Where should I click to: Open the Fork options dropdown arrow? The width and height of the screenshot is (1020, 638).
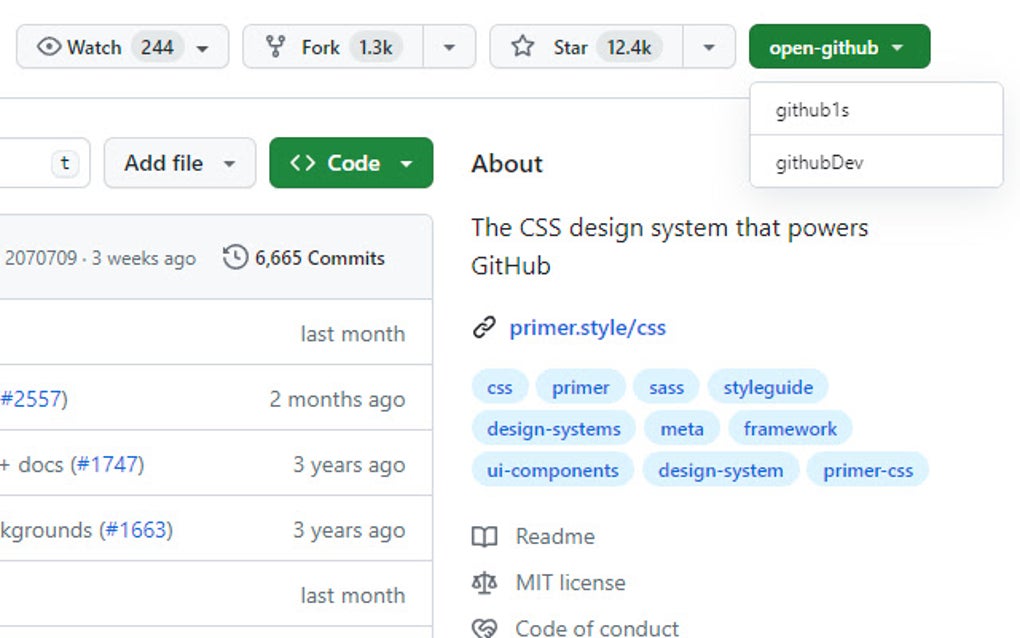[449, 47]
